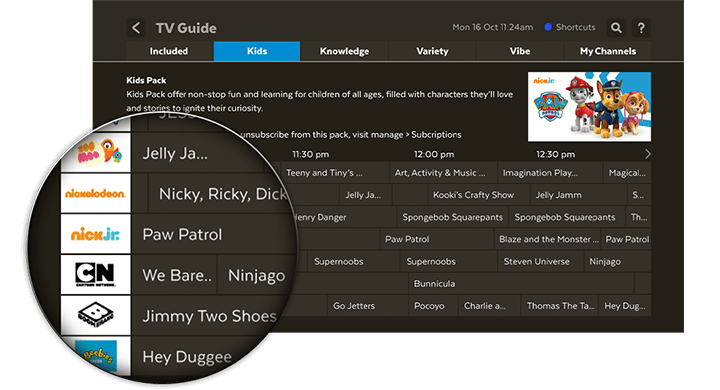Open help with the question mark icon
720x390 pixels.
pyautogui.click(x=641, y=28)
